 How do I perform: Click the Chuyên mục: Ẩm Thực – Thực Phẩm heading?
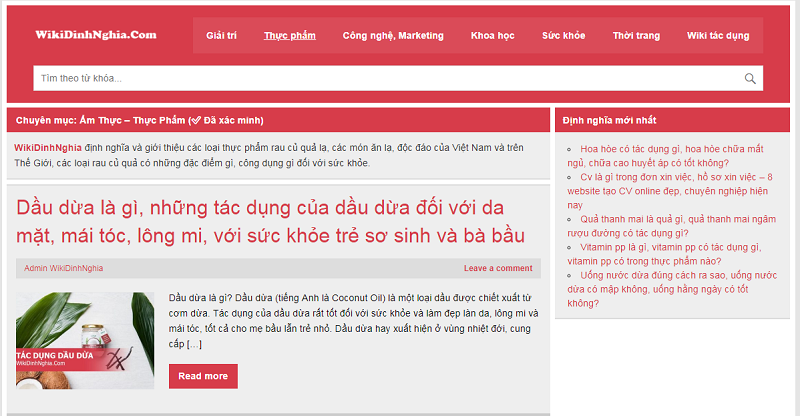(x=139, y=120)
